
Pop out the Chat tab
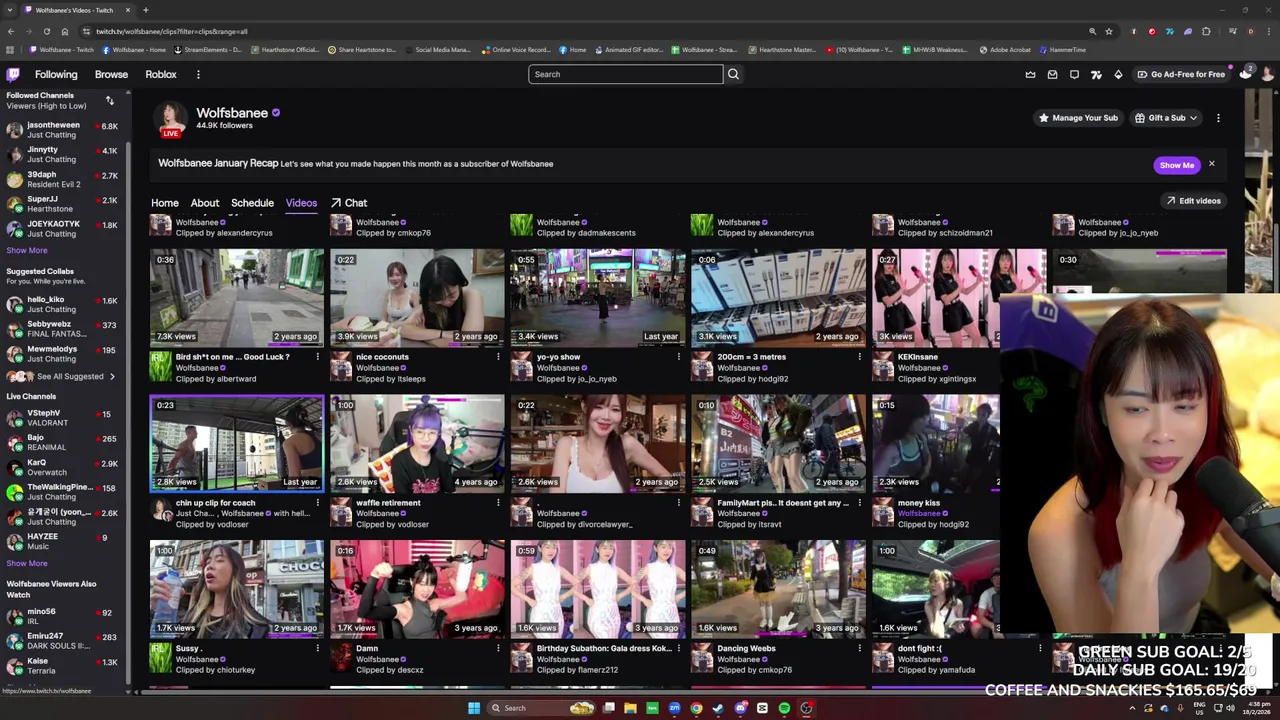click(x=349, y=203)
